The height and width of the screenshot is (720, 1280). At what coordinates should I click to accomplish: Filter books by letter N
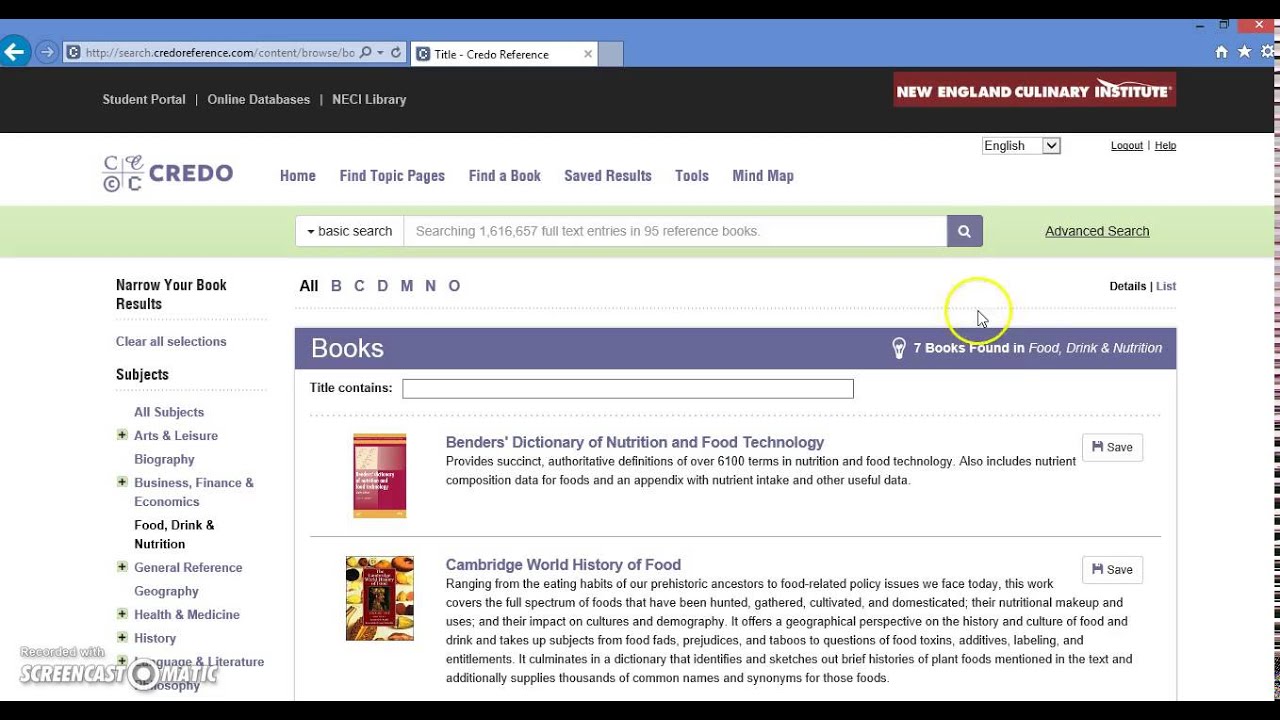(430, 286)
